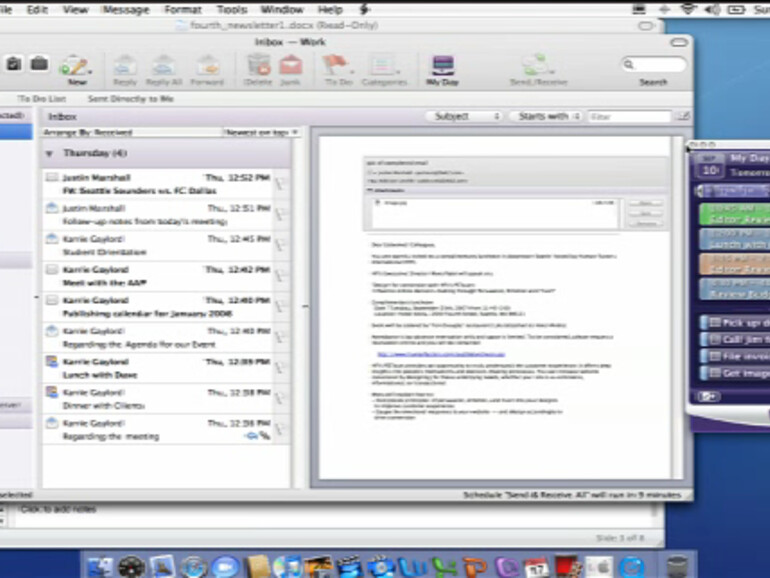This screenshot has width=770, height=578.
Task: Toggle flag on 'Student Orientation' message
Action: click(x=281, y=245)
